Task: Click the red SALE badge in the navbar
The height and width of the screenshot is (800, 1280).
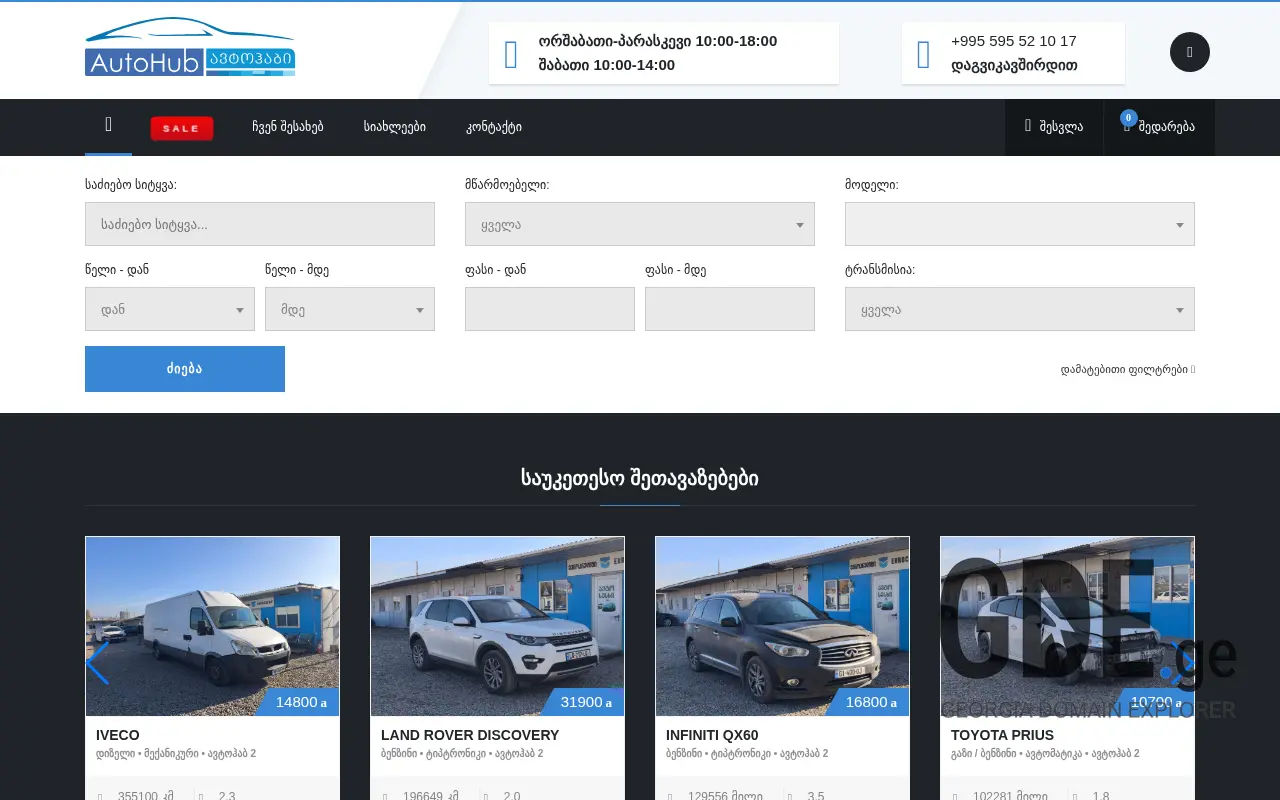Action: (x=181, y=127)
